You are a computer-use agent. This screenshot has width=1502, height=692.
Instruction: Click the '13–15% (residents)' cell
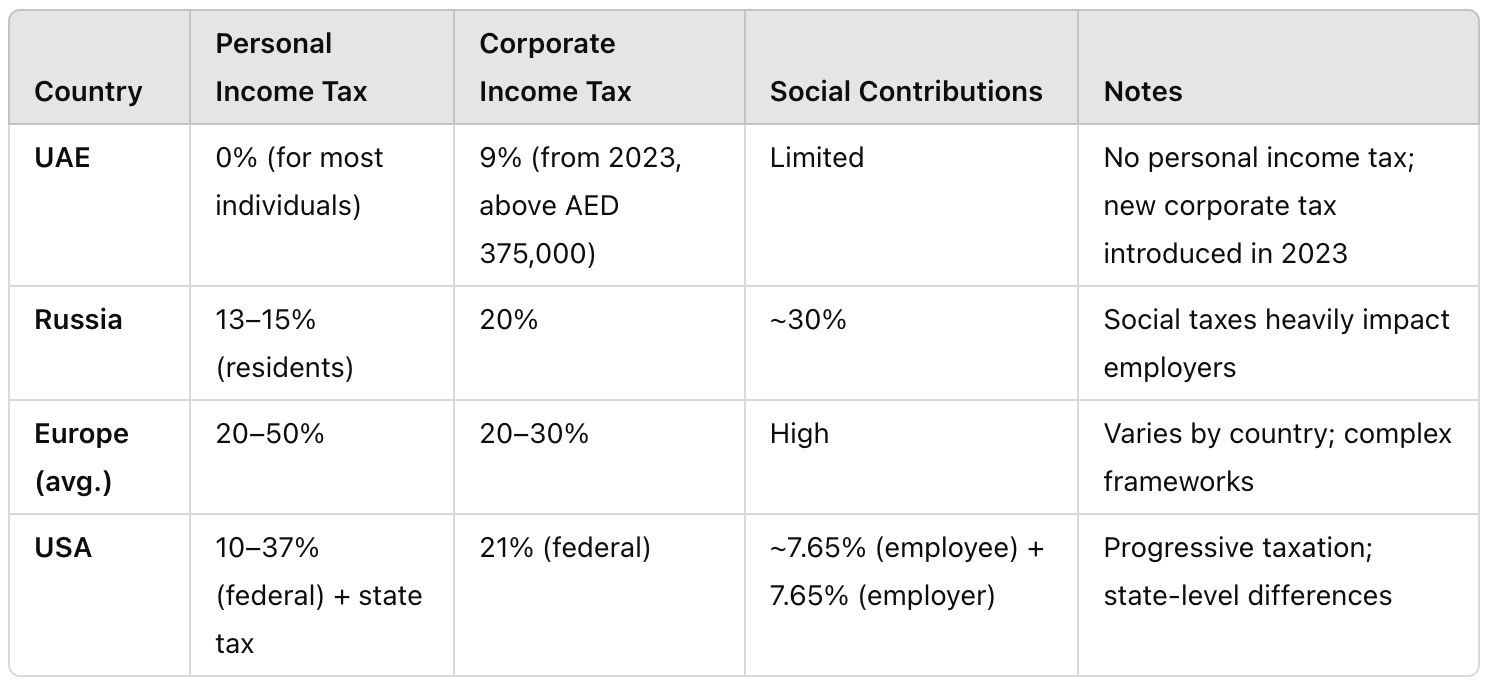[x=284, y=344]
